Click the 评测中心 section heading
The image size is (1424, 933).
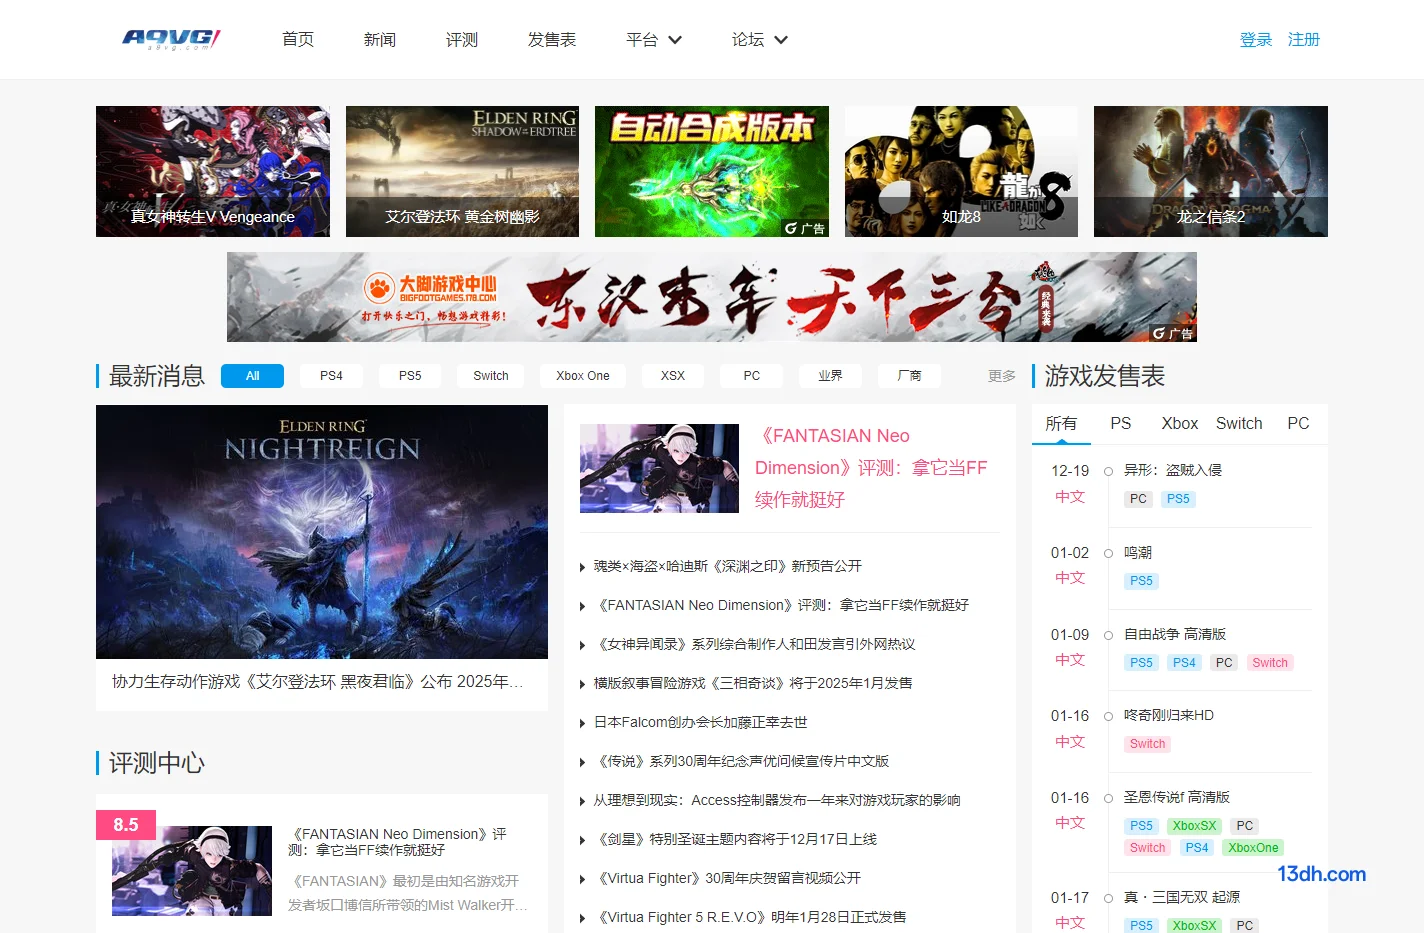pyautogui.click(x=157, y=763)
